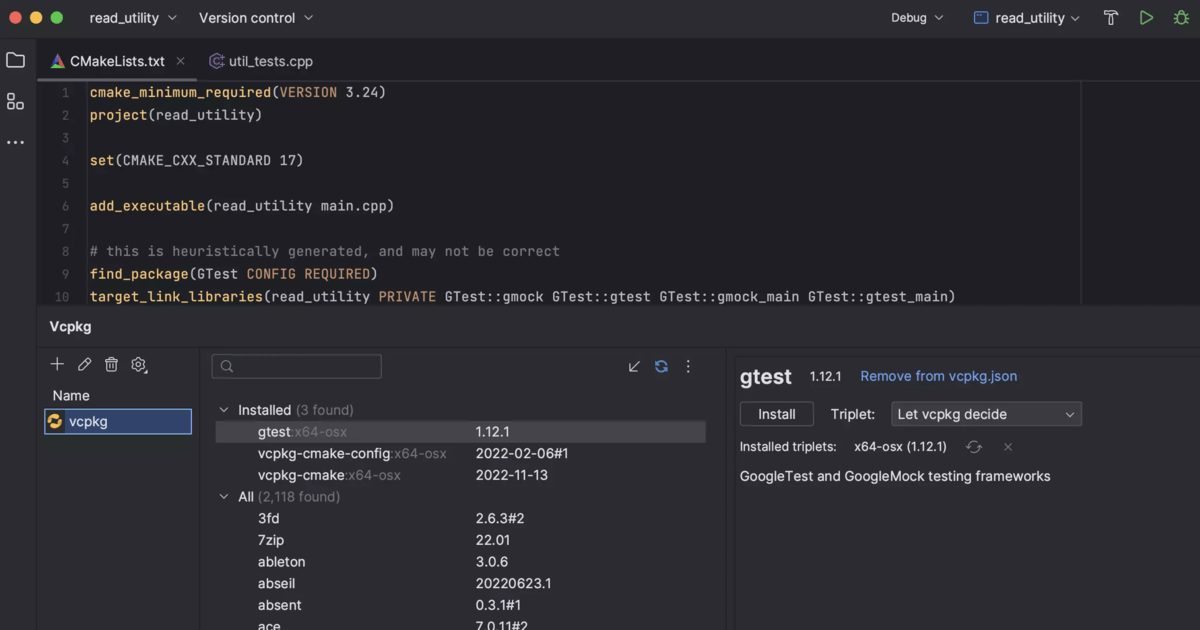Open vcpkg settings with the gear icon

pos(139,364)
